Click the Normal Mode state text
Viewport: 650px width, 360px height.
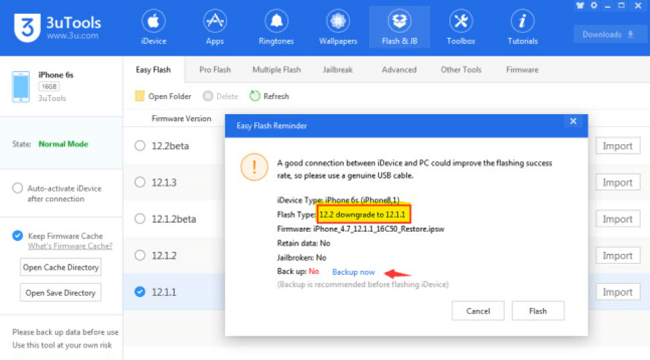tap(63, 144)
